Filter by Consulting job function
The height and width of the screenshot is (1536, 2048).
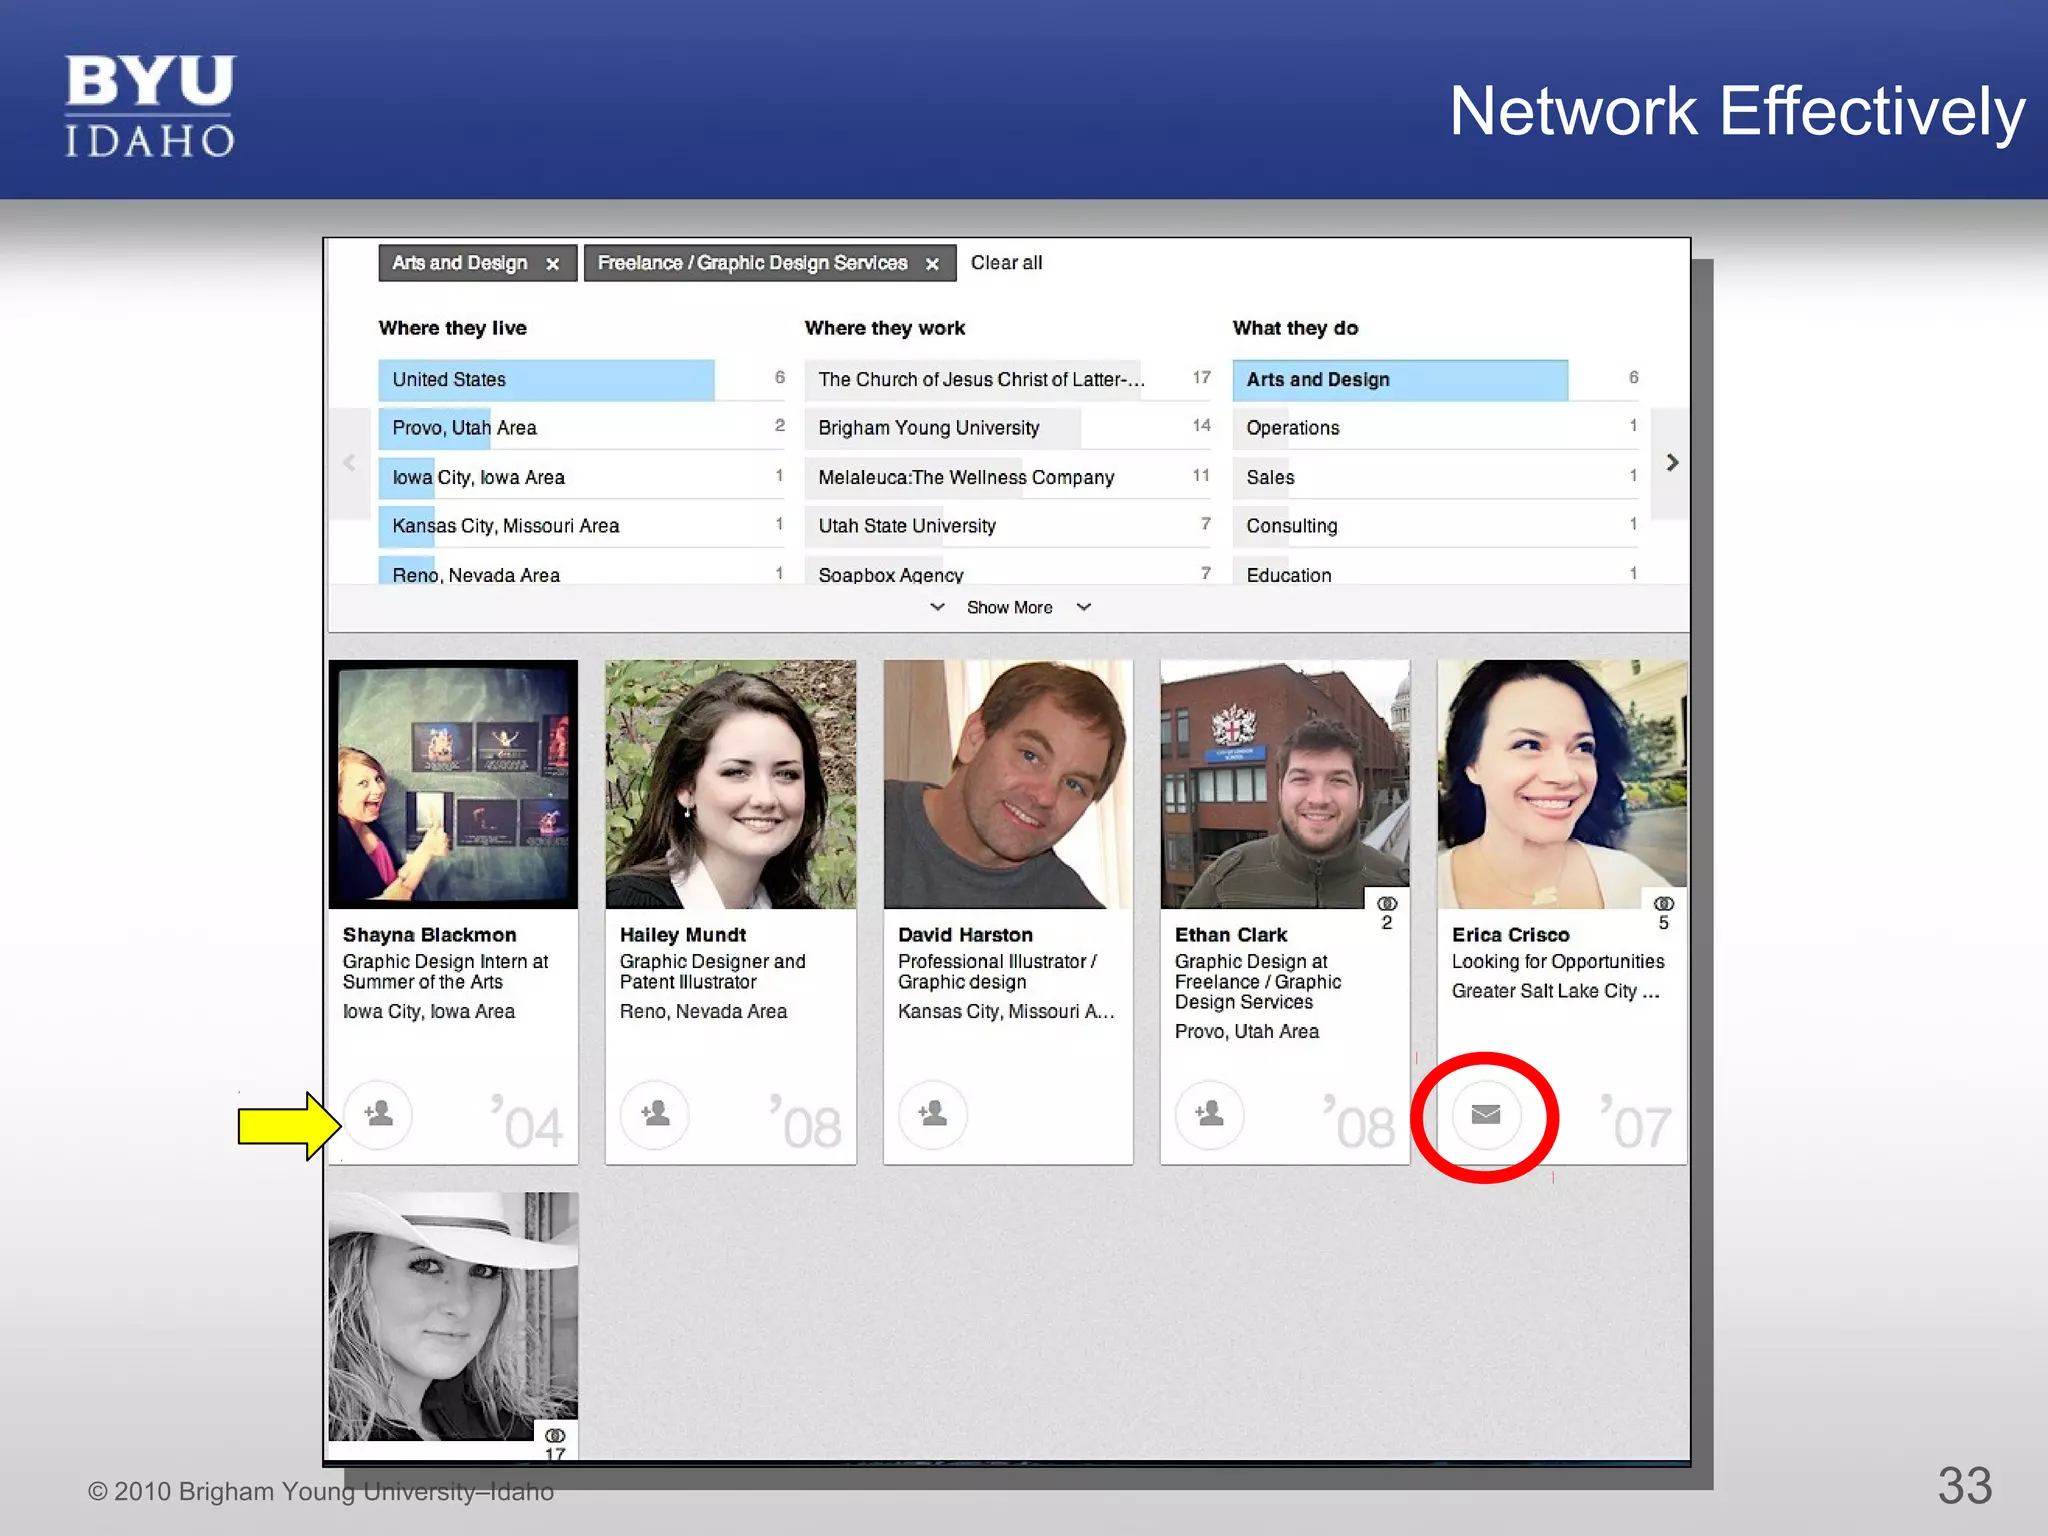tap(1436, 526)
